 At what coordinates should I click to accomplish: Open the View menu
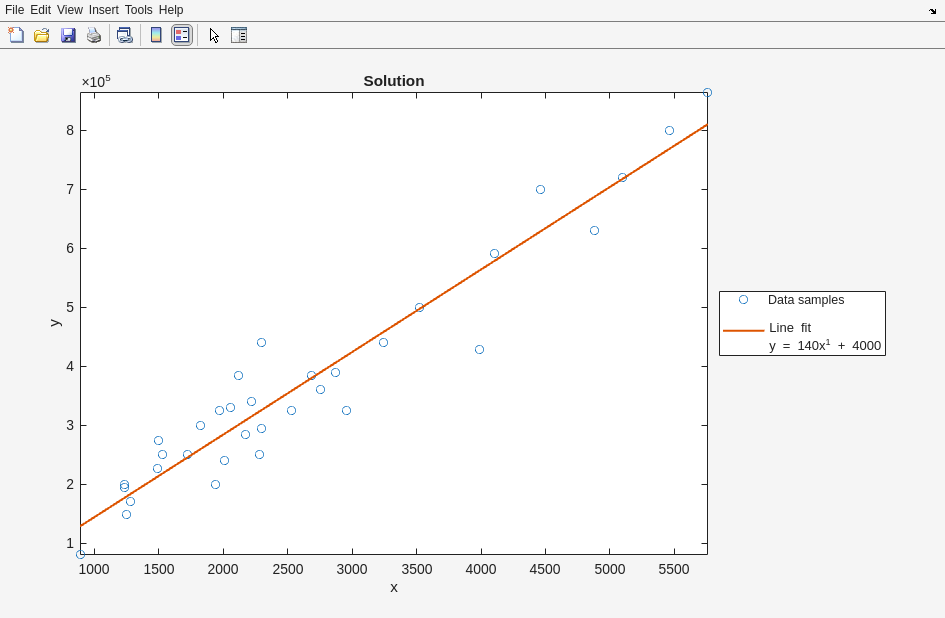point(70,10)
